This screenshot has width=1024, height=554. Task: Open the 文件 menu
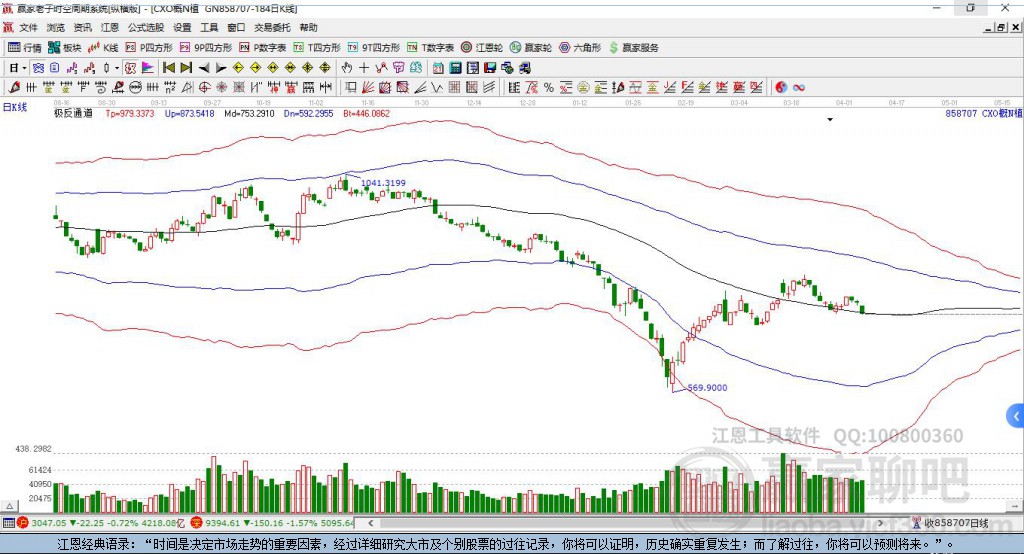(x=28, y=27)
